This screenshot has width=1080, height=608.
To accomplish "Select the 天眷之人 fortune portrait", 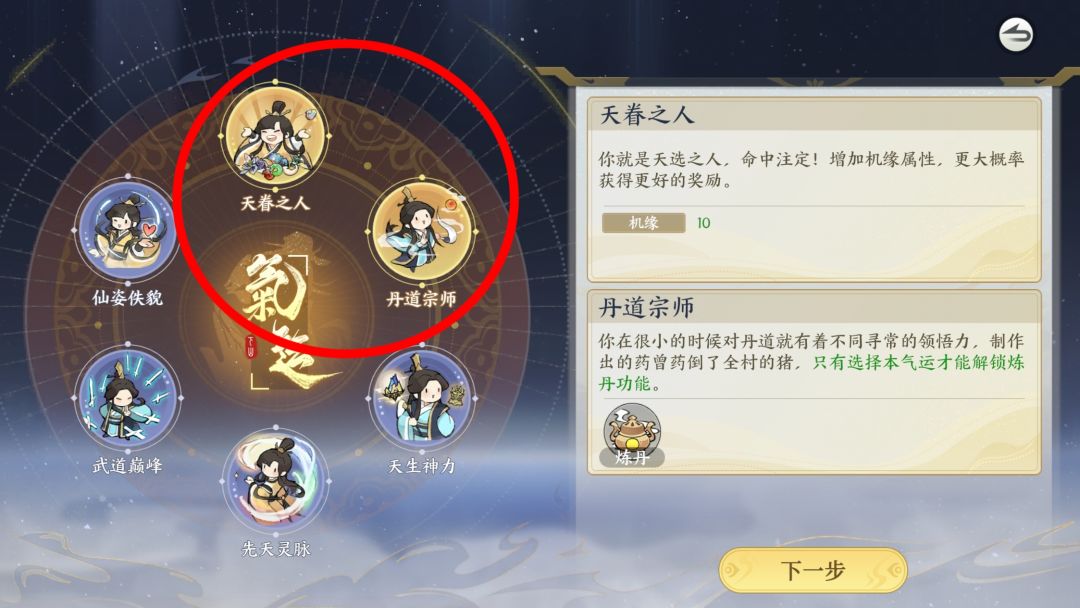I will point(275,136).
